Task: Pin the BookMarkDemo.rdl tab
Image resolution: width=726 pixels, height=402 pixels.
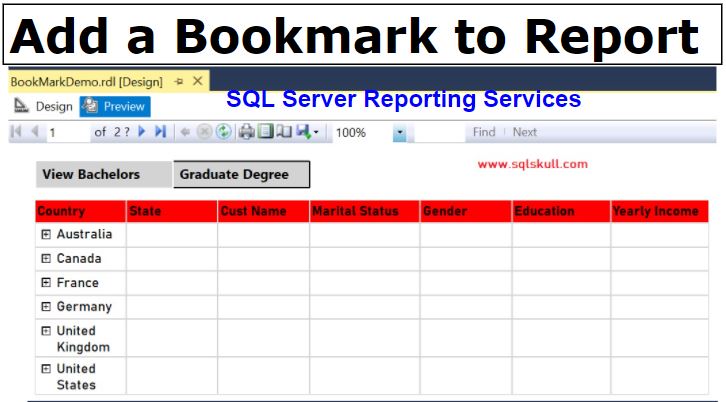Action: pos(179,82)
